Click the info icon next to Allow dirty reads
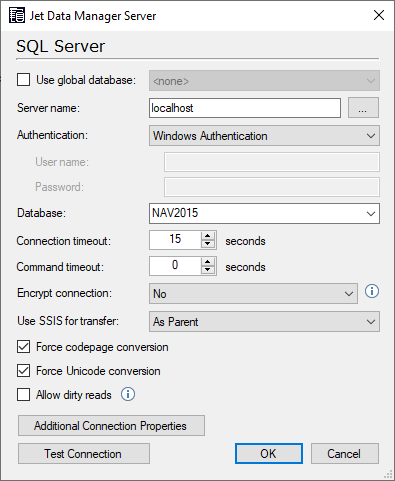 pyautogui.click(x=128, y=394)
